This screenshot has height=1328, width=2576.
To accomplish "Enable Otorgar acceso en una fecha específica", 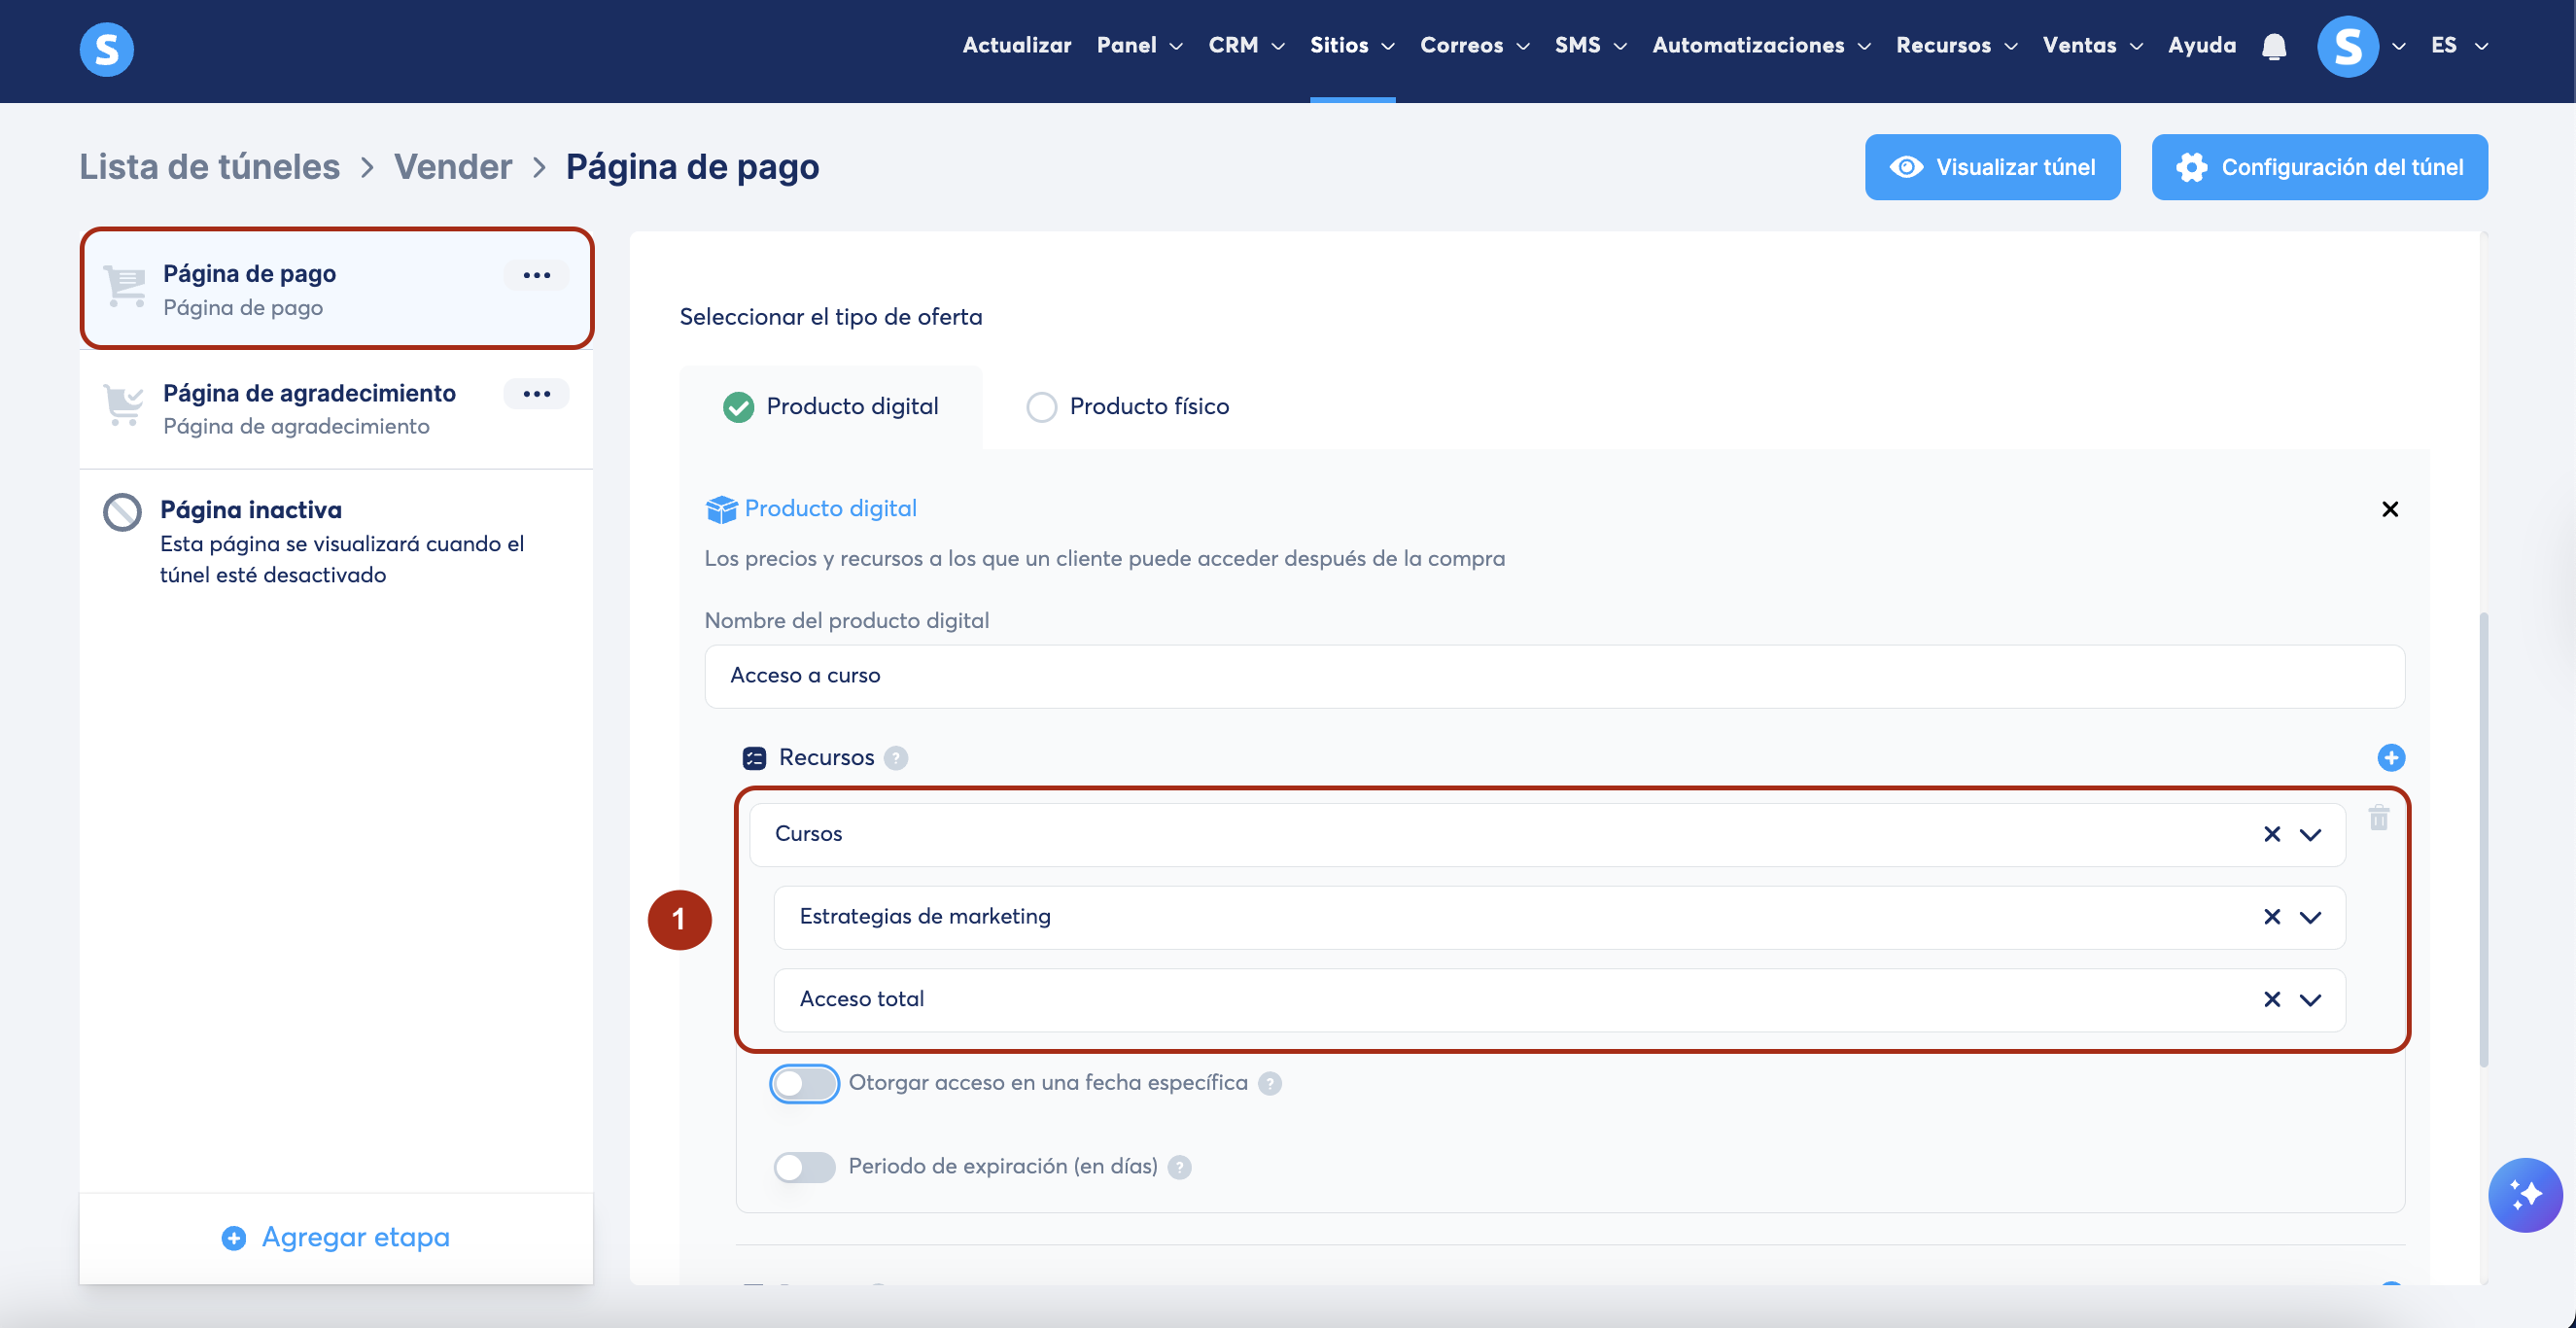I will [x=804, y=1083].
